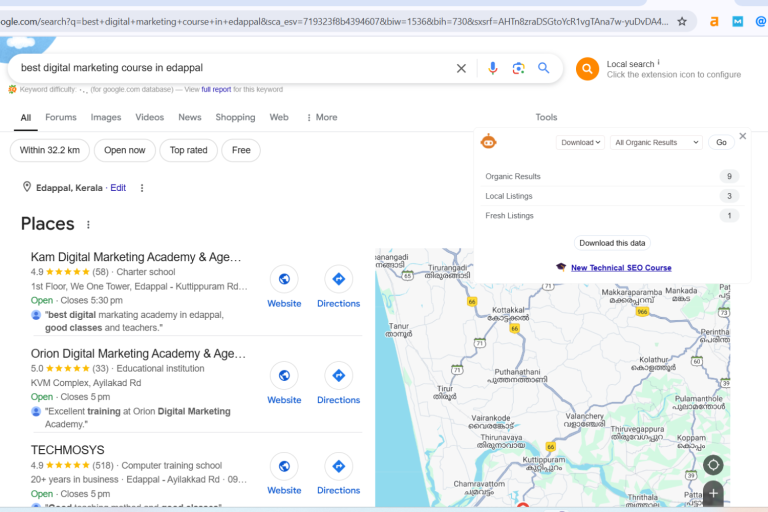Open the search Tools options

click(x=546, y=118)
